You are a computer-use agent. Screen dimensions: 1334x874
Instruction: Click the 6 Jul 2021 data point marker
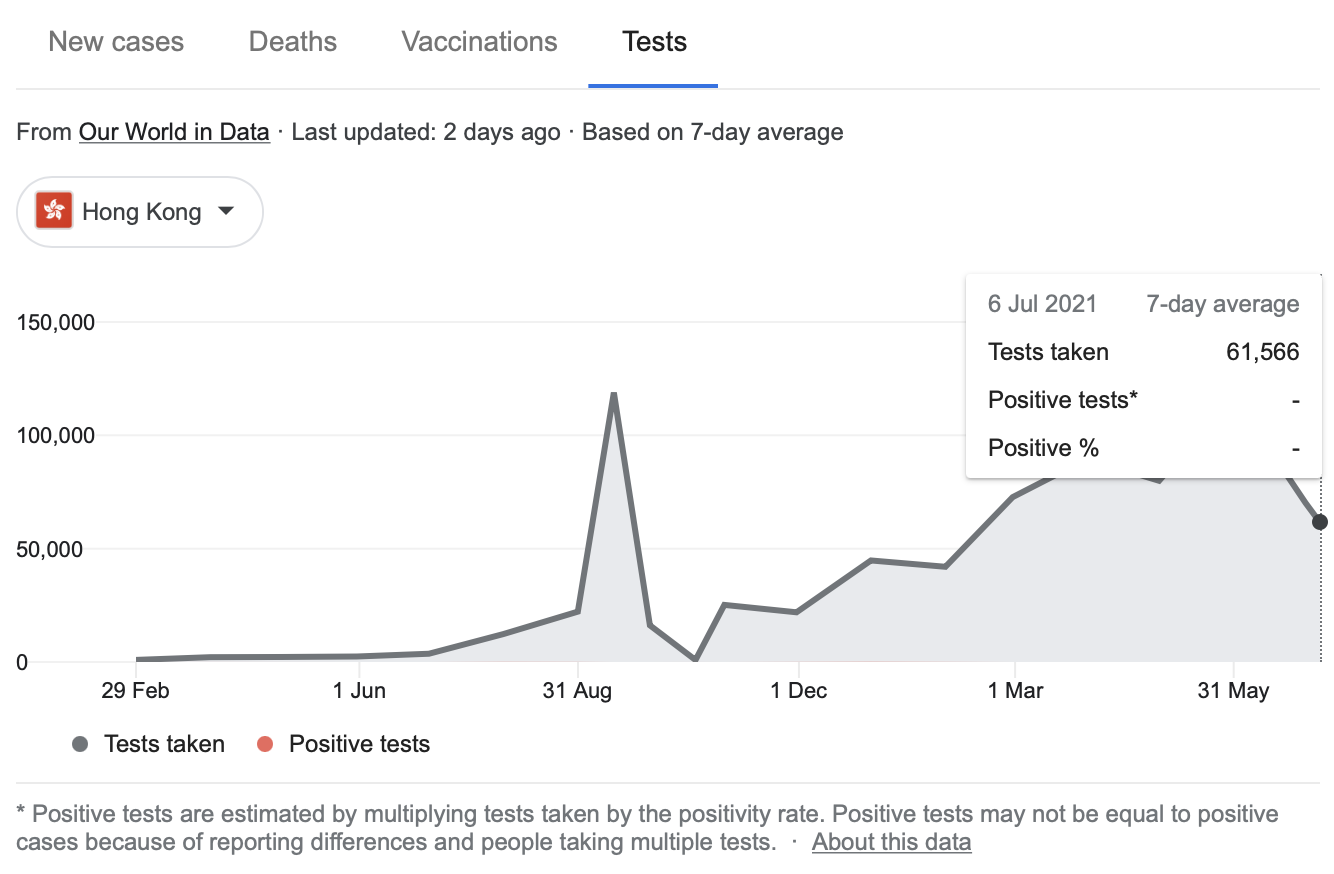(x=1320, y=522)
